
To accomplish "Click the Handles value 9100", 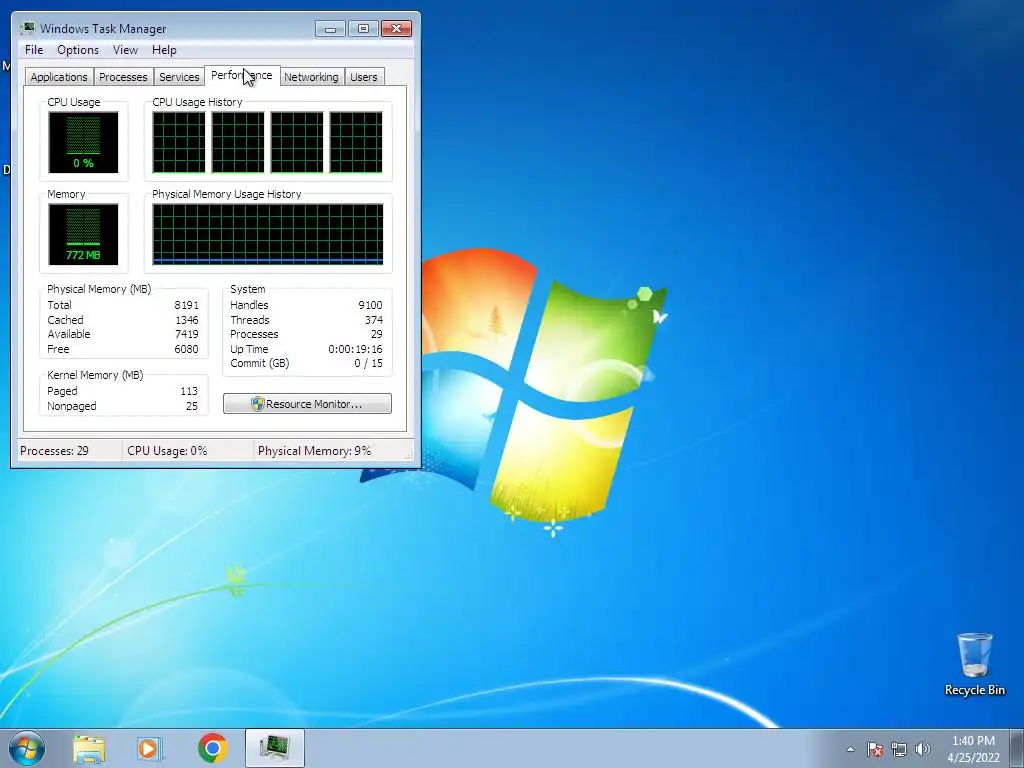I will point(370,305).
